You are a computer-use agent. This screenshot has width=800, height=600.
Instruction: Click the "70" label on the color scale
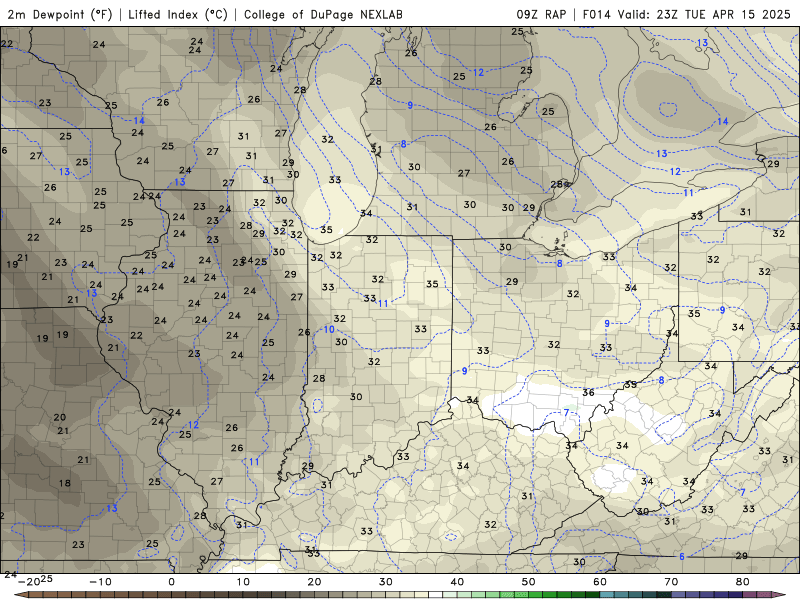pos(671,582)
